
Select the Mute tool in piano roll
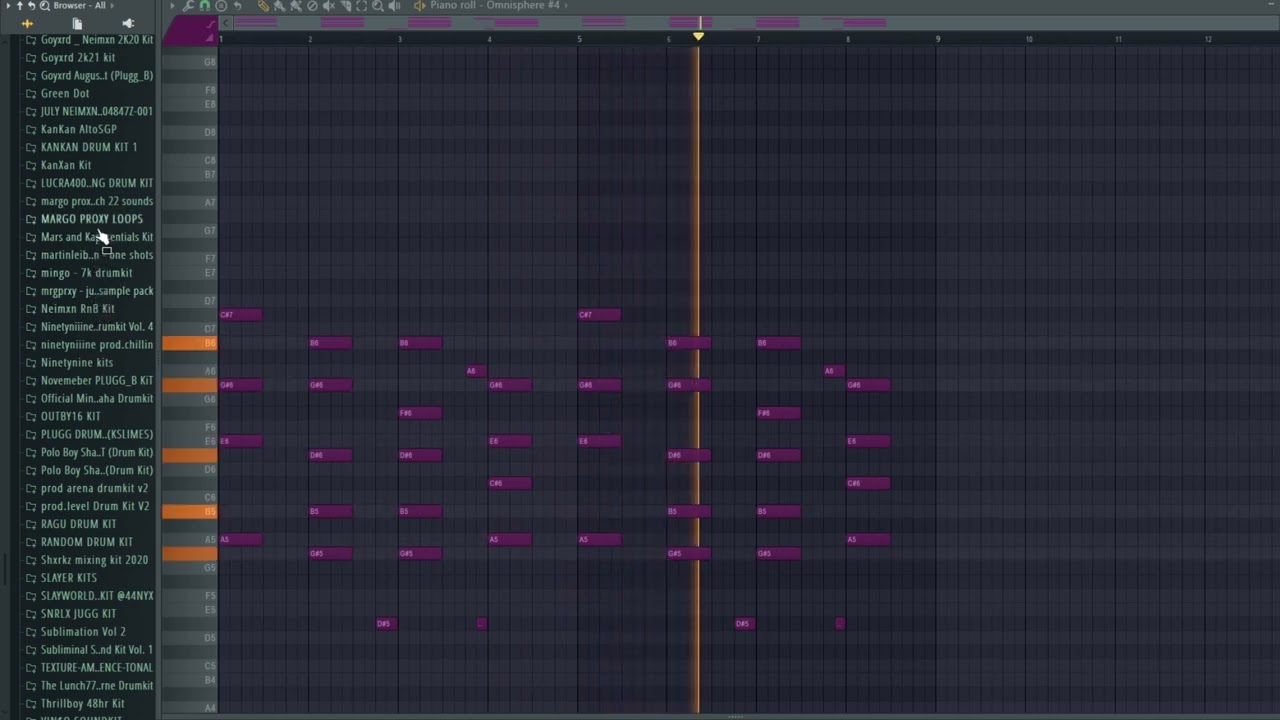tap(328, 6)
